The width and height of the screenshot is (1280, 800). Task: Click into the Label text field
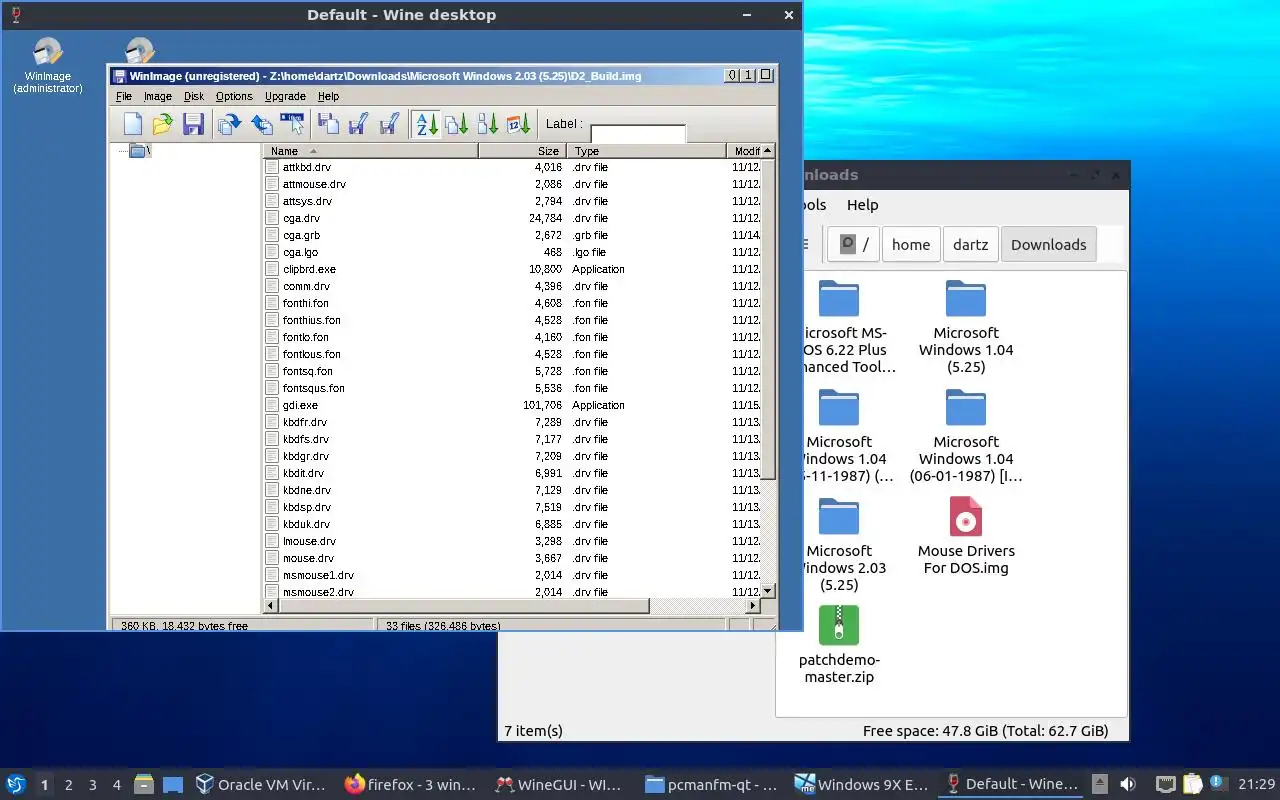[x=638, y=133]
